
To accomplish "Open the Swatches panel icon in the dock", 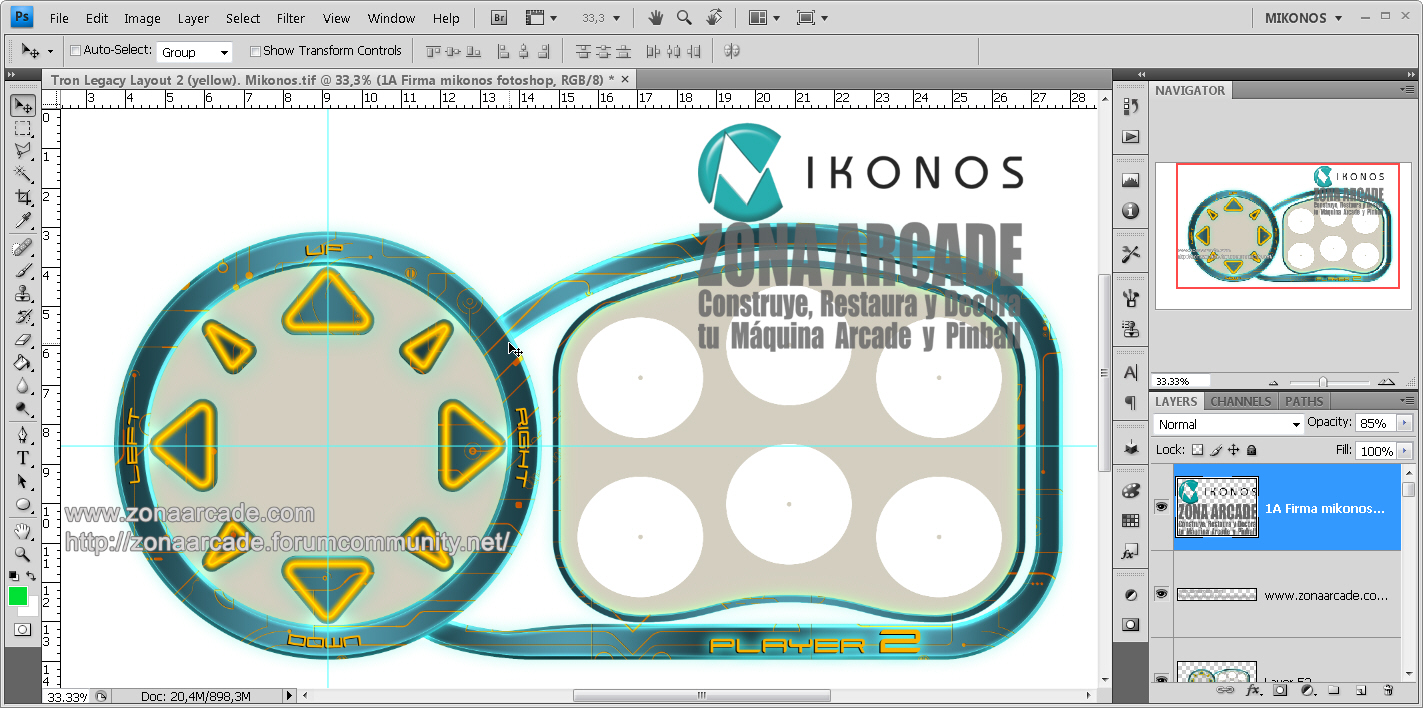I will 1131,520.
